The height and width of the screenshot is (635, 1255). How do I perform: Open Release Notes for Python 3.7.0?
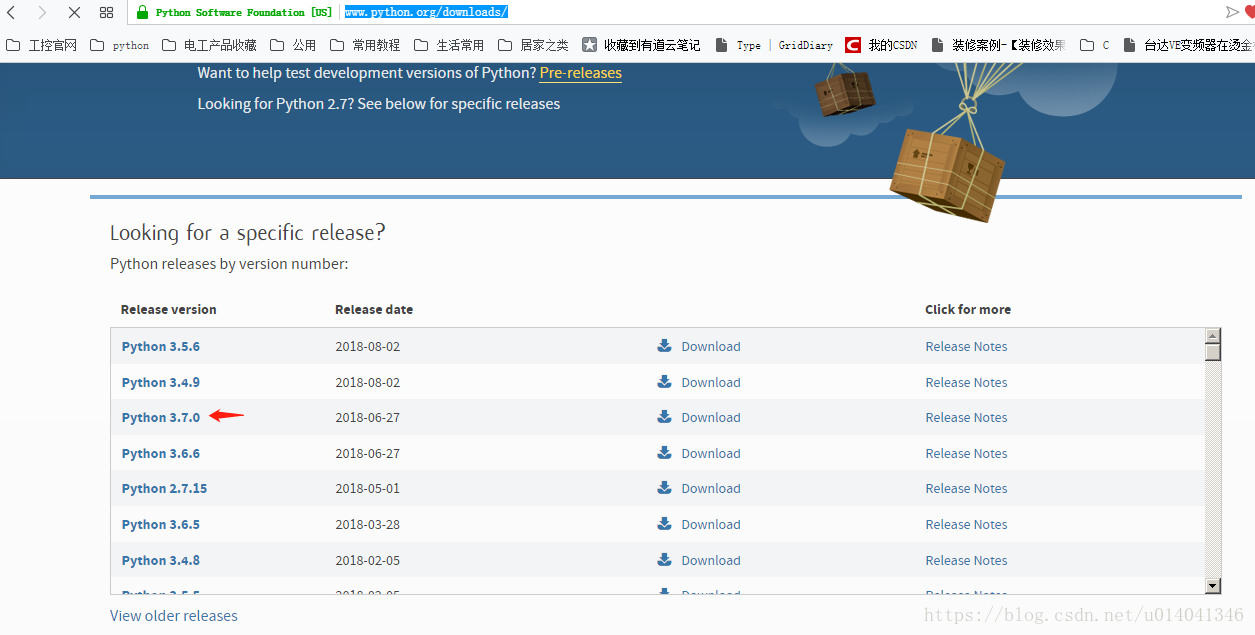(966, 418)
